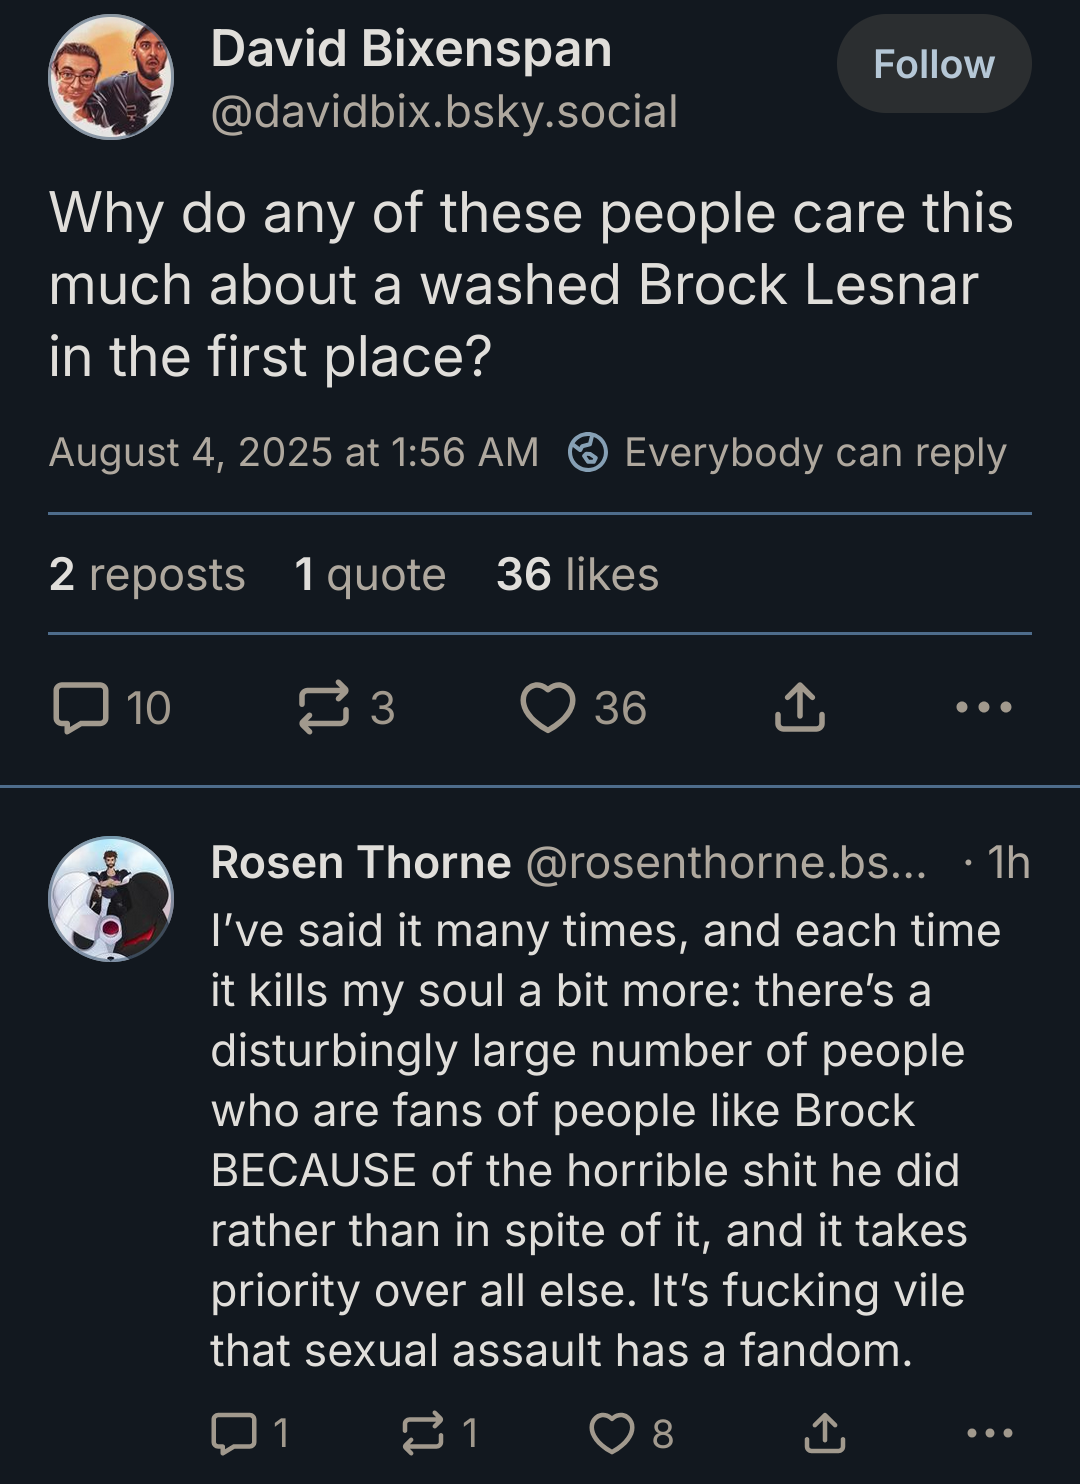View the 1 quote post
The height and width of the screenshot is (1484, 1080).
370,575
